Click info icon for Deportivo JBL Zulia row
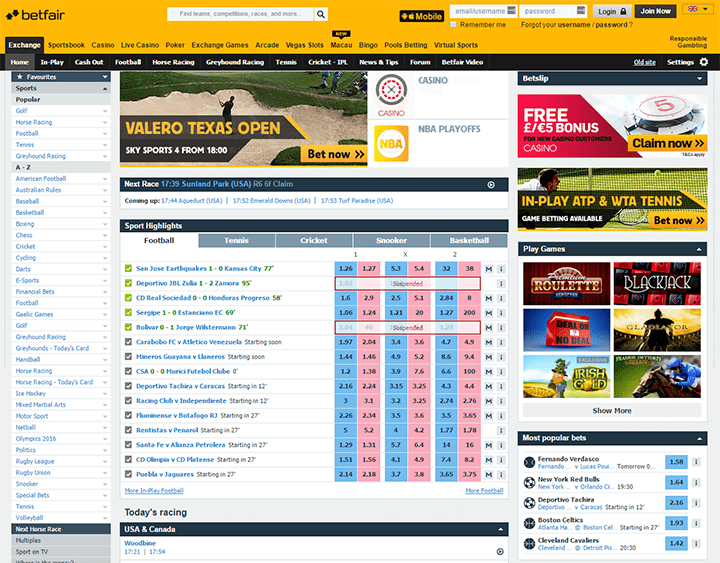 pyautogui.click(x=501, y=284)
